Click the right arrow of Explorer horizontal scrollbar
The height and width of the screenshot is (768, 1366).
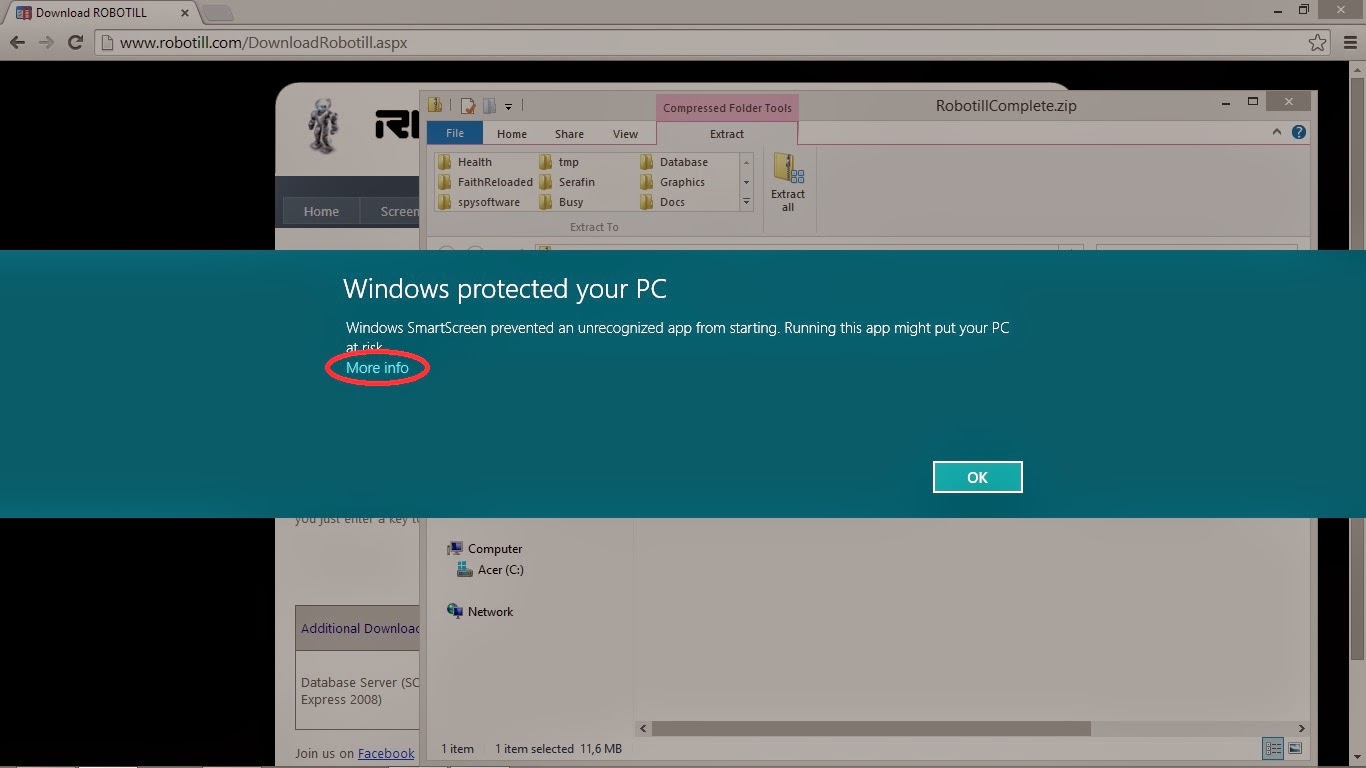1301,729
